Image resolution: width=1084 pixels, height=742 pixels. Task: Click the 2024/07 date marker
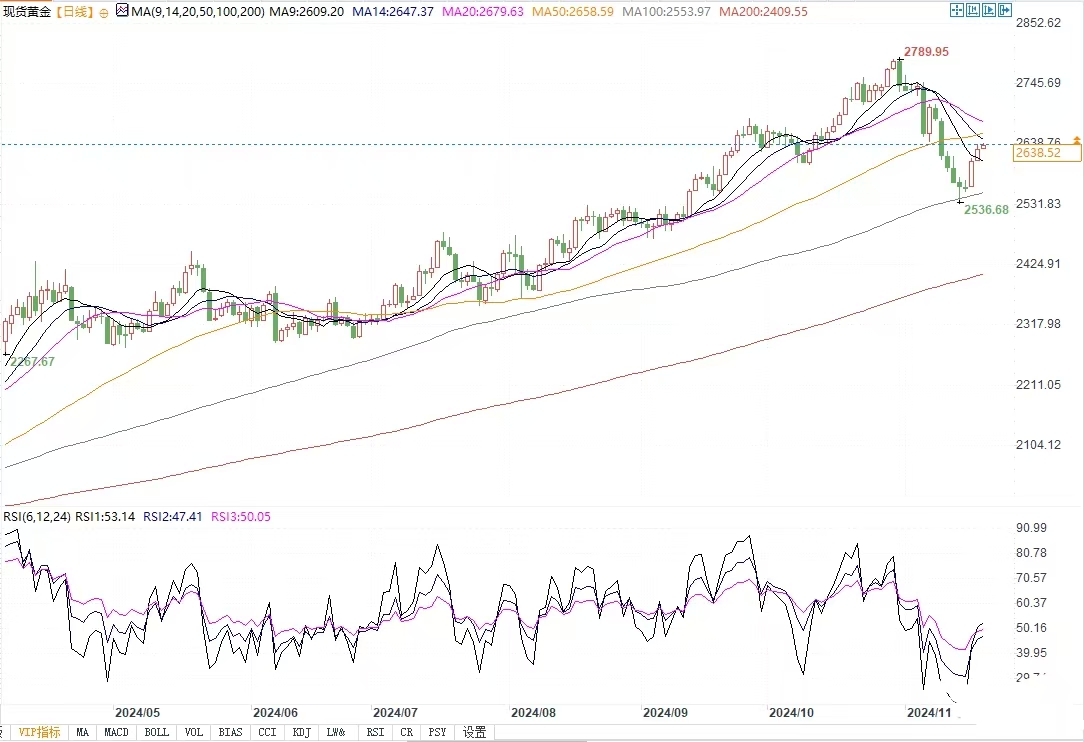[395, 712]
